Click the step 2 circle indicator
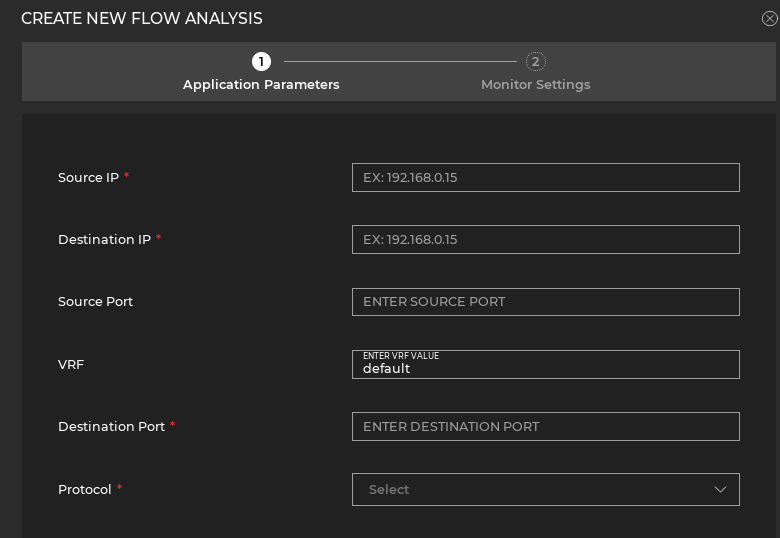Screen dimensions: 780x538 point(535,62)
